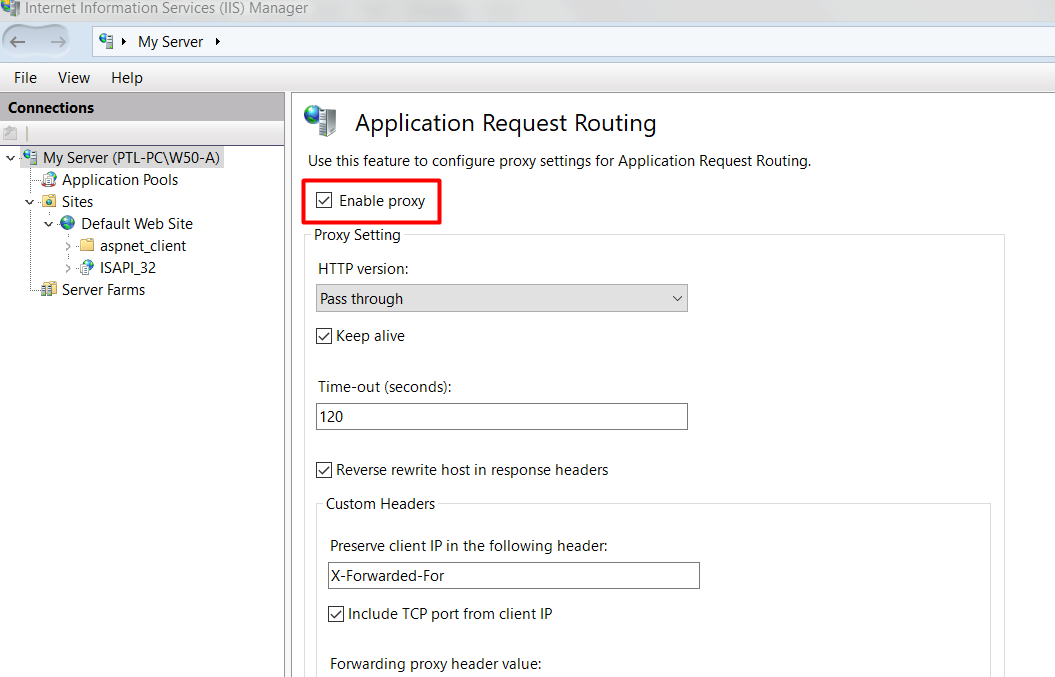Open the HTTP version dropdown

click(x=502, y=298)
